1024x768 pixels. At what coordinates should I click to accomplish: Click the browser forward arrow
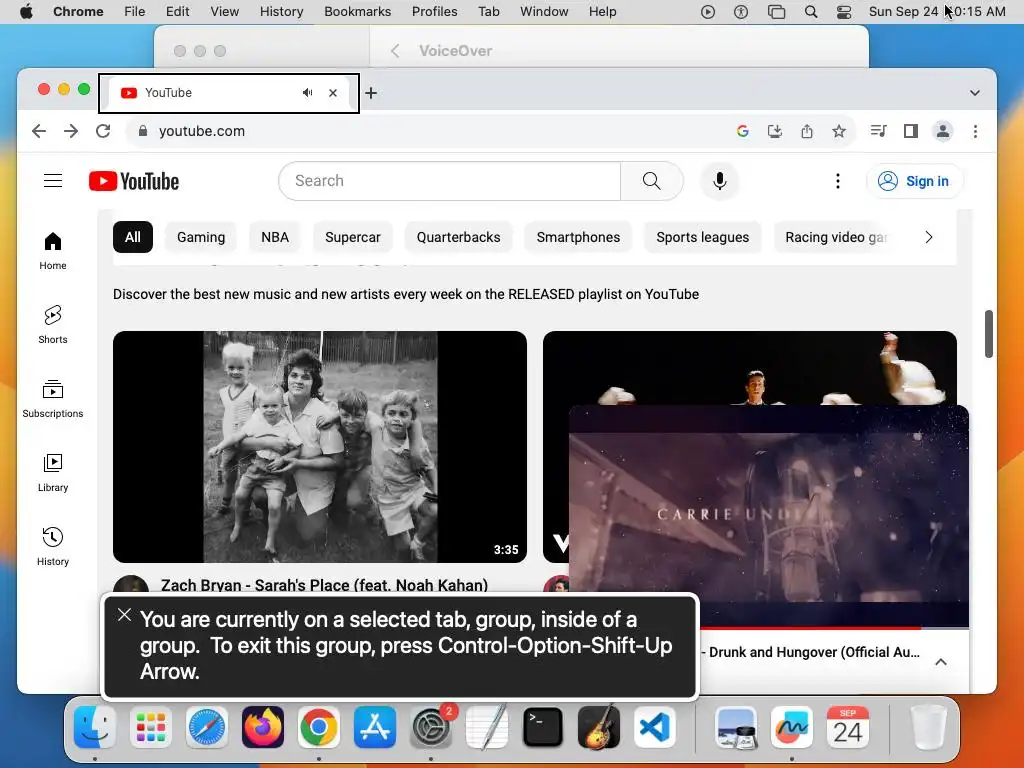[x=71, y=131]
